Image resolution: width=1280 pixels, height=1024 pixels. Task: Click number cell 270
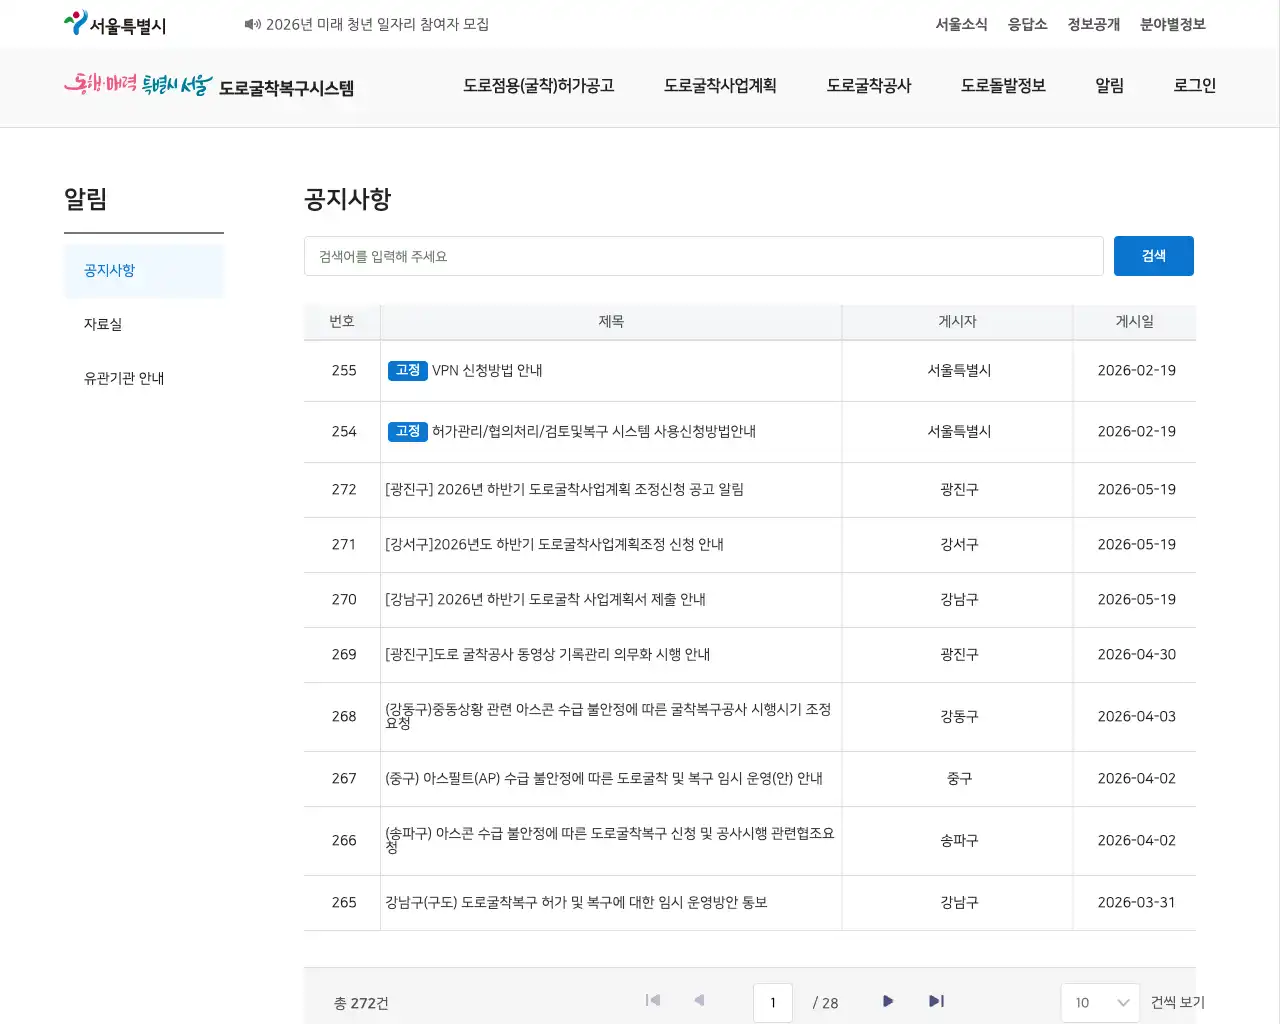[x=344, y=599]
